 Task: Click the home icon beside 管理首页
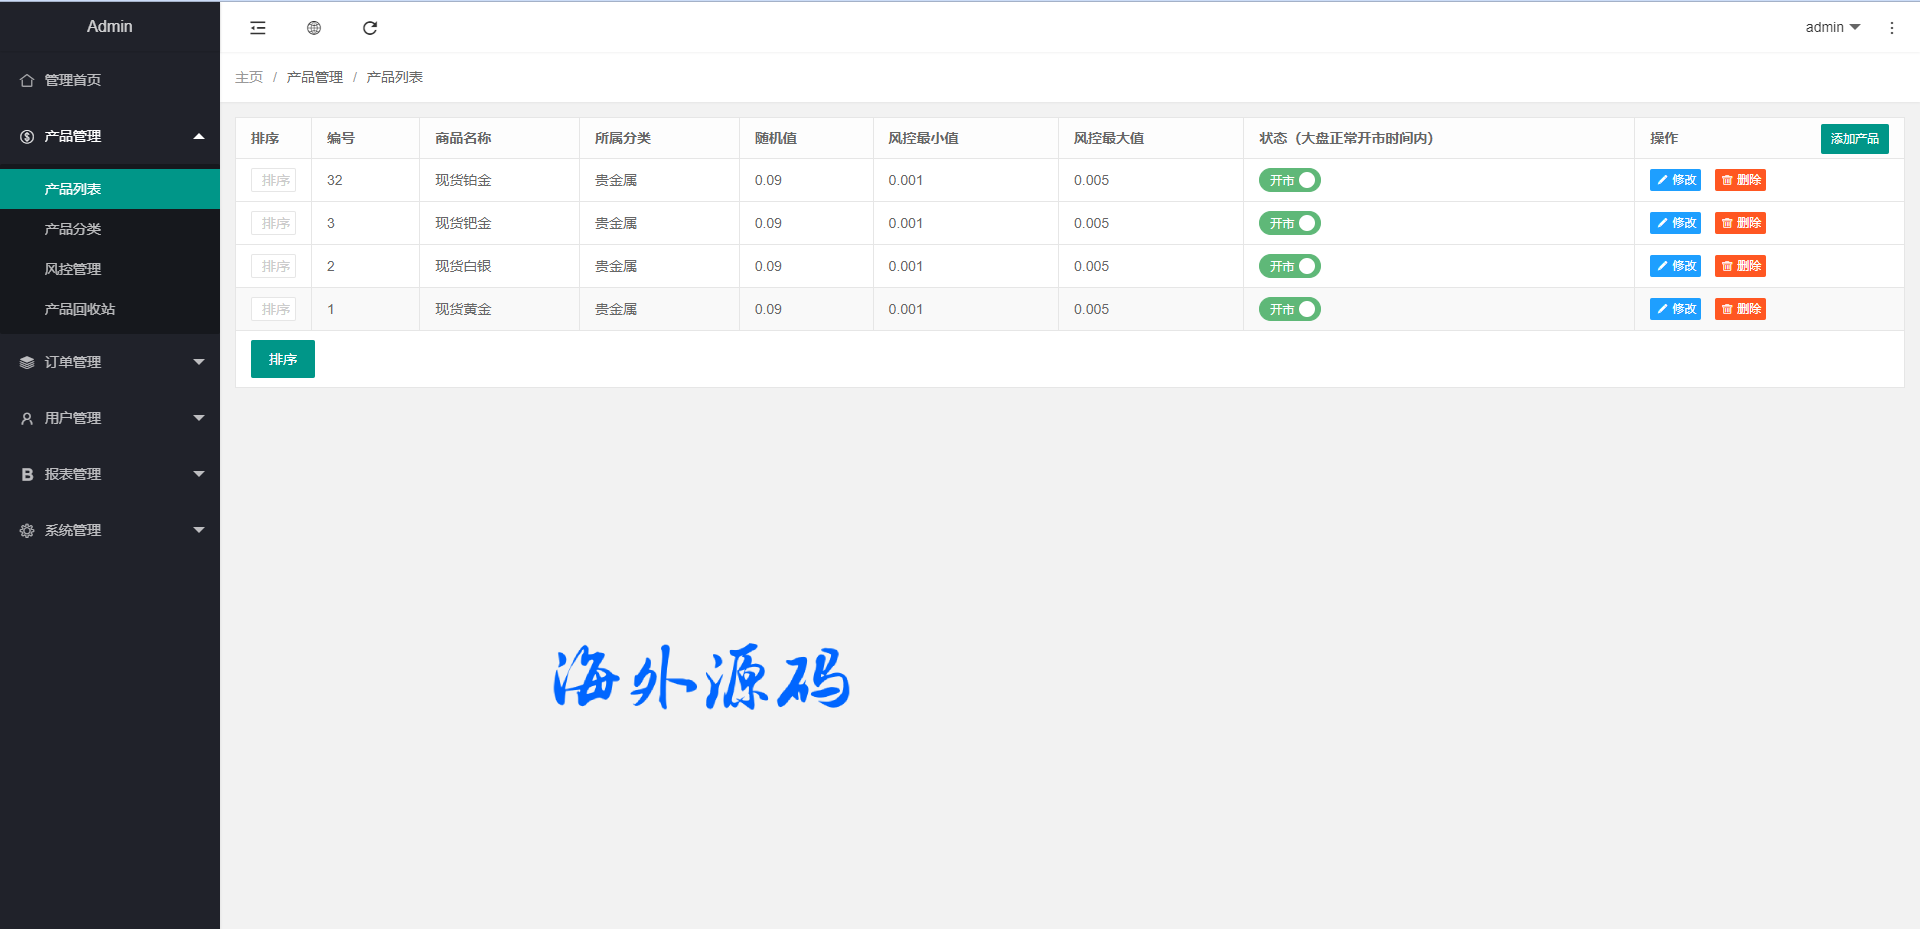27,80
